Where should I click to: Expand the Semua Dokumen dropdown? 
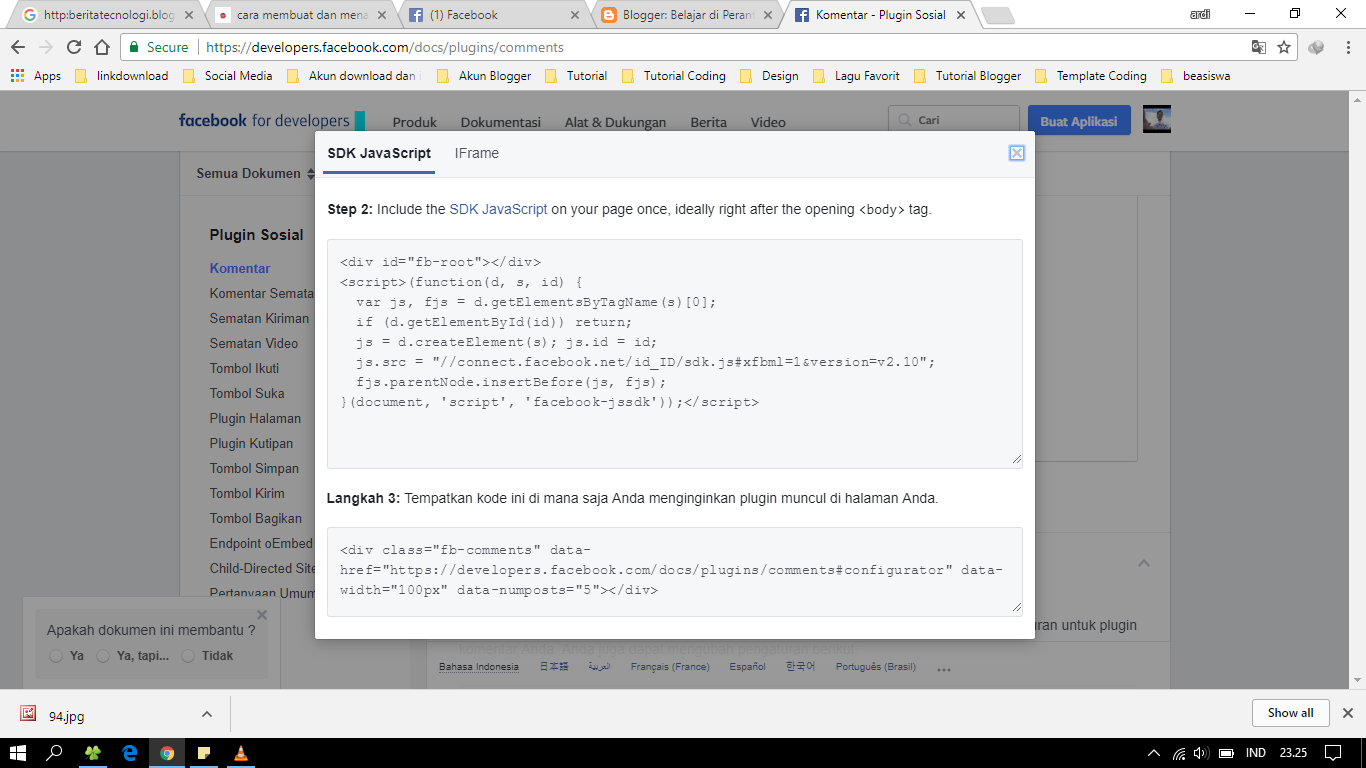click(x=255, y=173)
